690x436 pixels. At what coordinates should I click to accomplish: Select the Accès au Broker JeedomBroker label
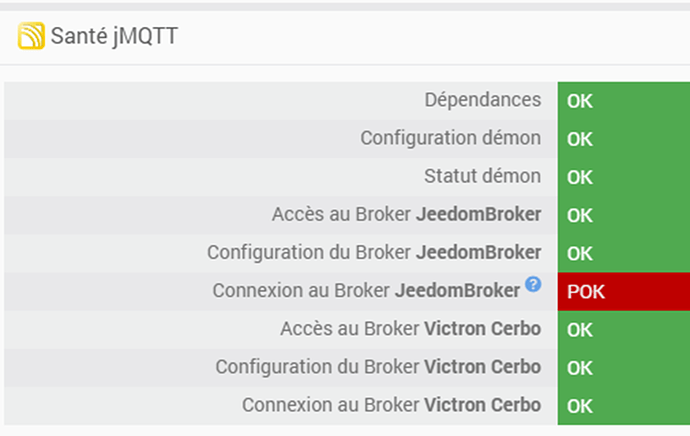tap(406, 214)
